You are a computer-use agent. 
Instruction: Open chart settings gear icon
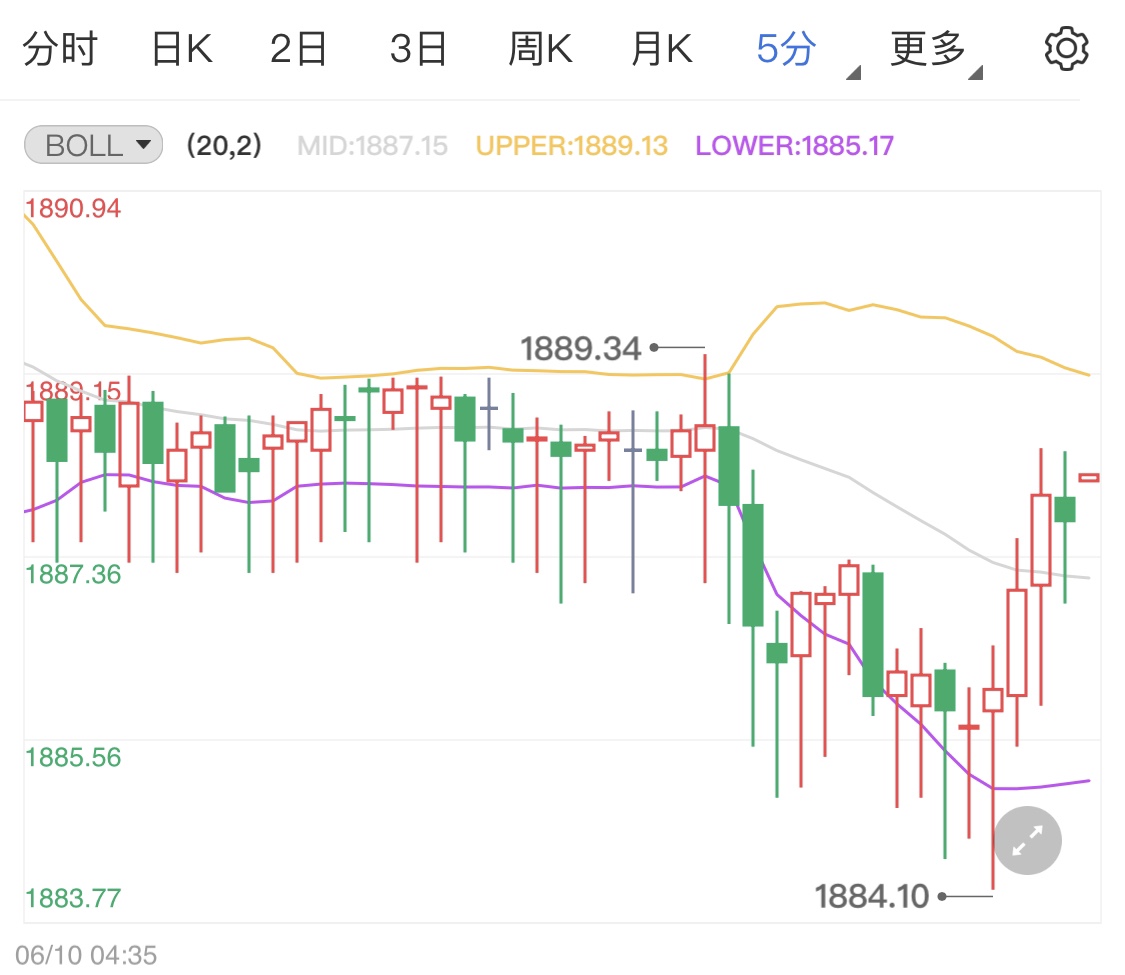[1066, 49]
